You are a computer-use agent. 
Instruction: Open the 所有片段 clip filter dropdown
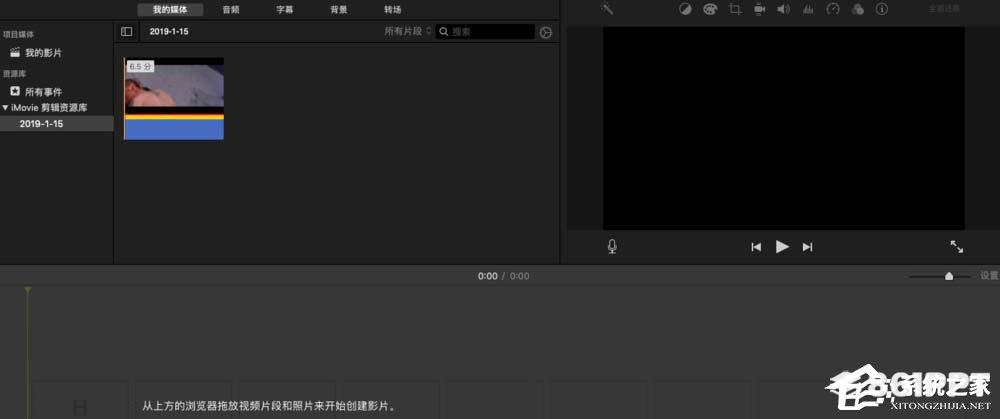(x=408, y=32)
